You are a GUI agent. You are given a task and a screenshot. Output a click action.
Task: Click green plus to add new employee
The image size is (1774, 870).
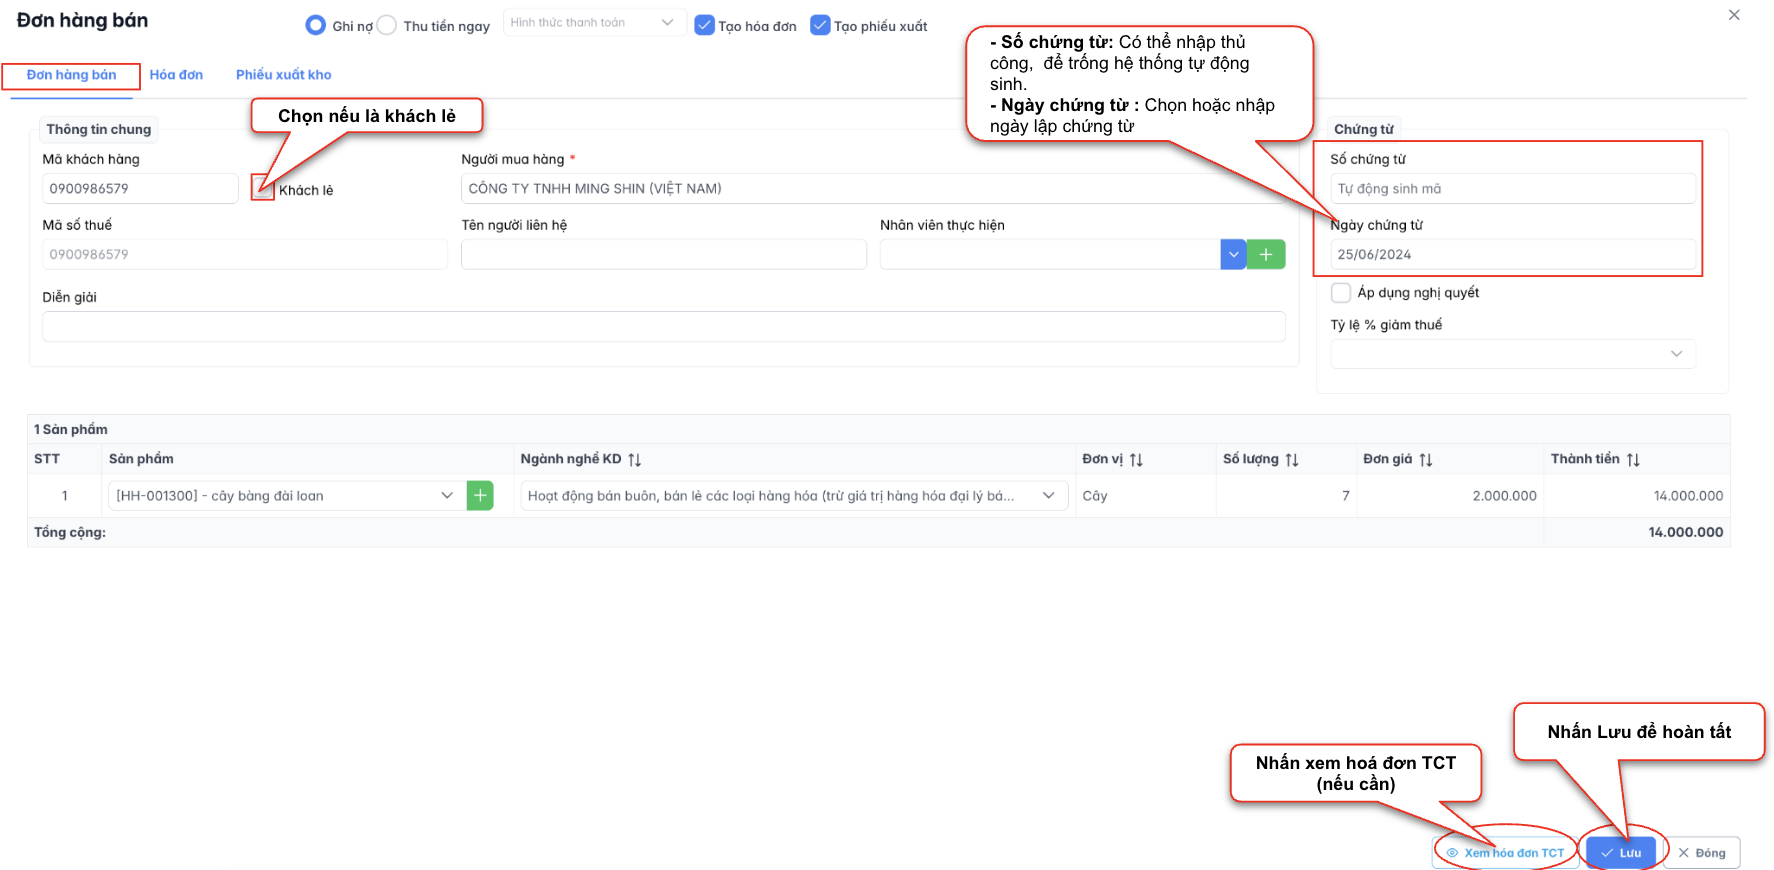(1266, 255)
